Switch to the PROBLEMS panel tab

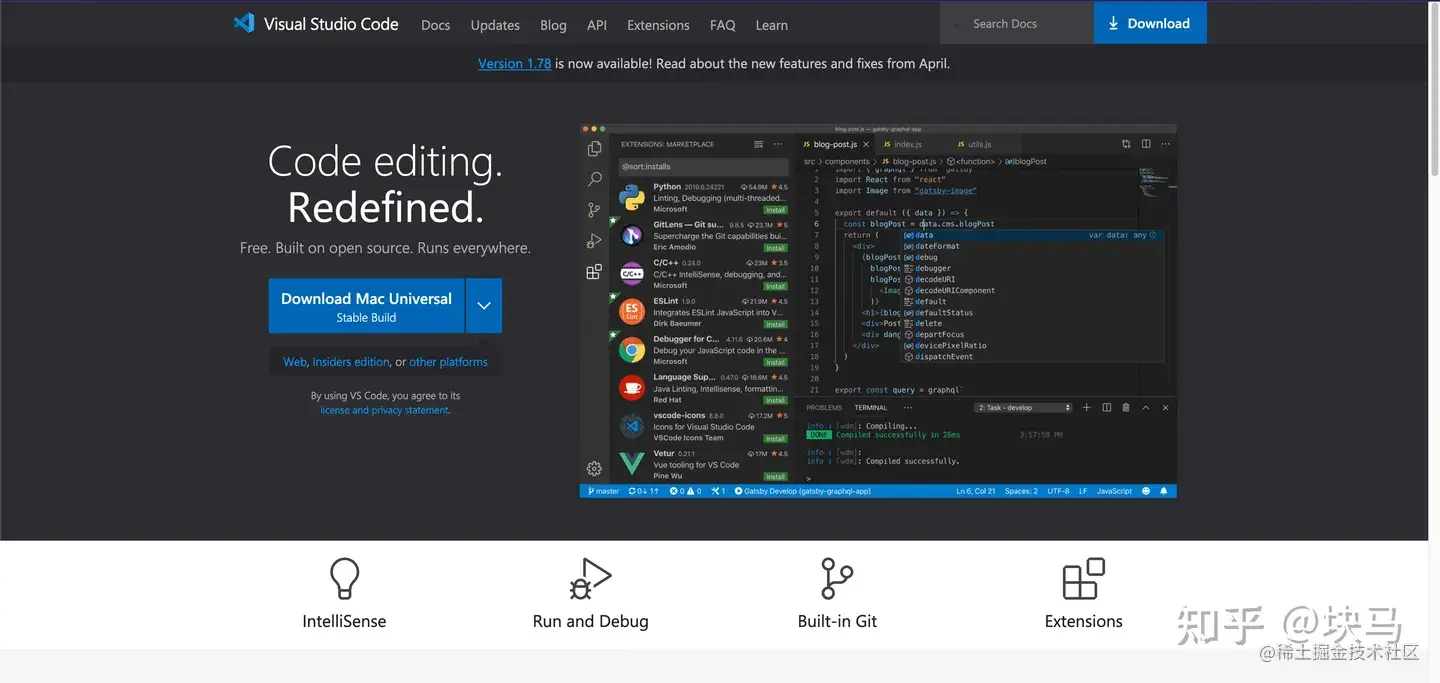825,408
